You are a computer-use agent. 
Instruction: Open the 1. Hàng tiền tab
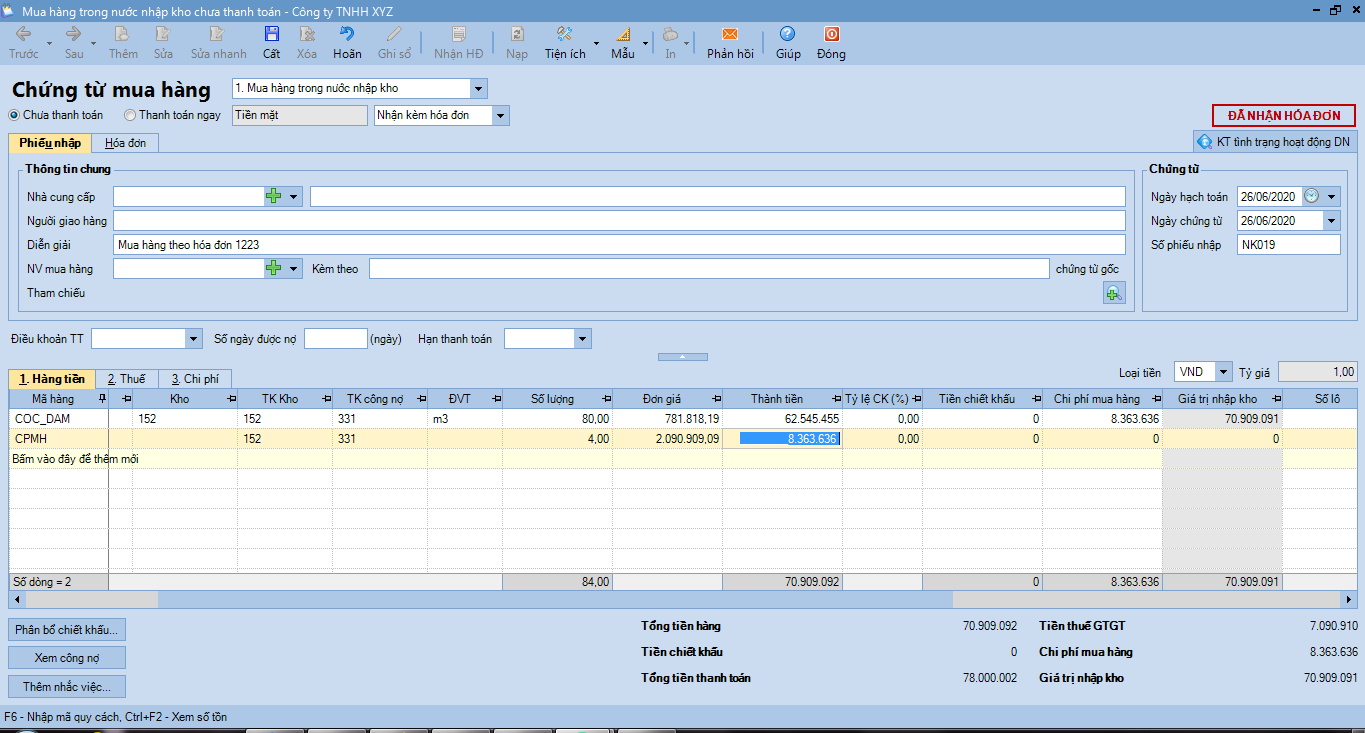pos(52,379)
